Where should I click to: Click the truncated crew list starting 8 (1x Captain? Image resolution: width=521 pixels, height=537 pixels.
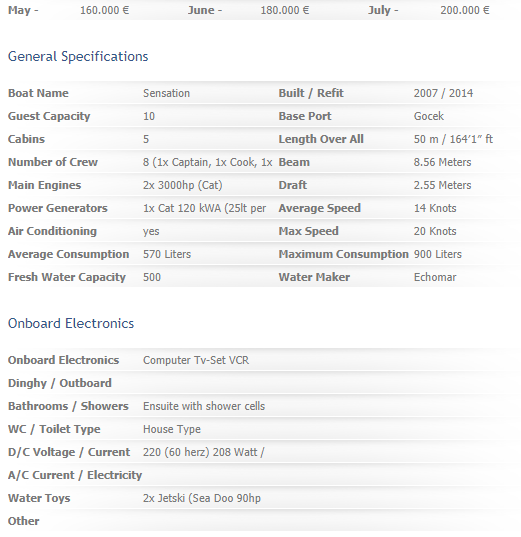coord(208,162)
